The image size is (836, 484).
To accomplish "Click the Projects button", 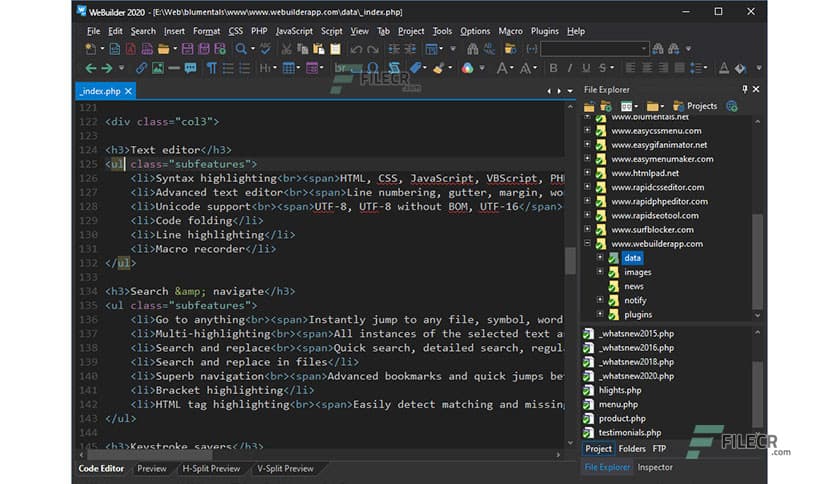I will click(695, 106).
